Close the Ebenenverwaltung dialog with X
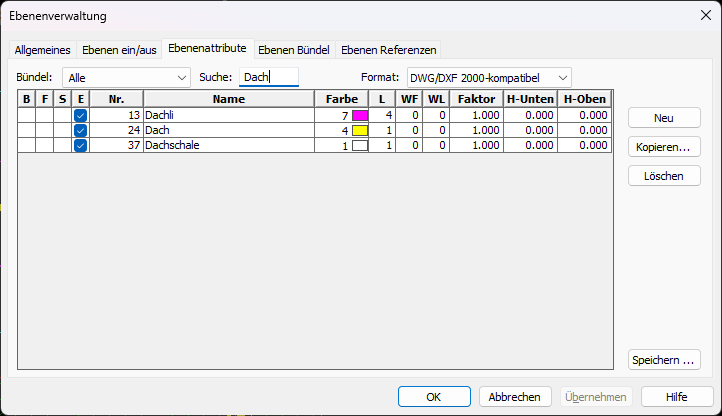The height and width of the screenshot is (416, 722). [x=705, y=15]
